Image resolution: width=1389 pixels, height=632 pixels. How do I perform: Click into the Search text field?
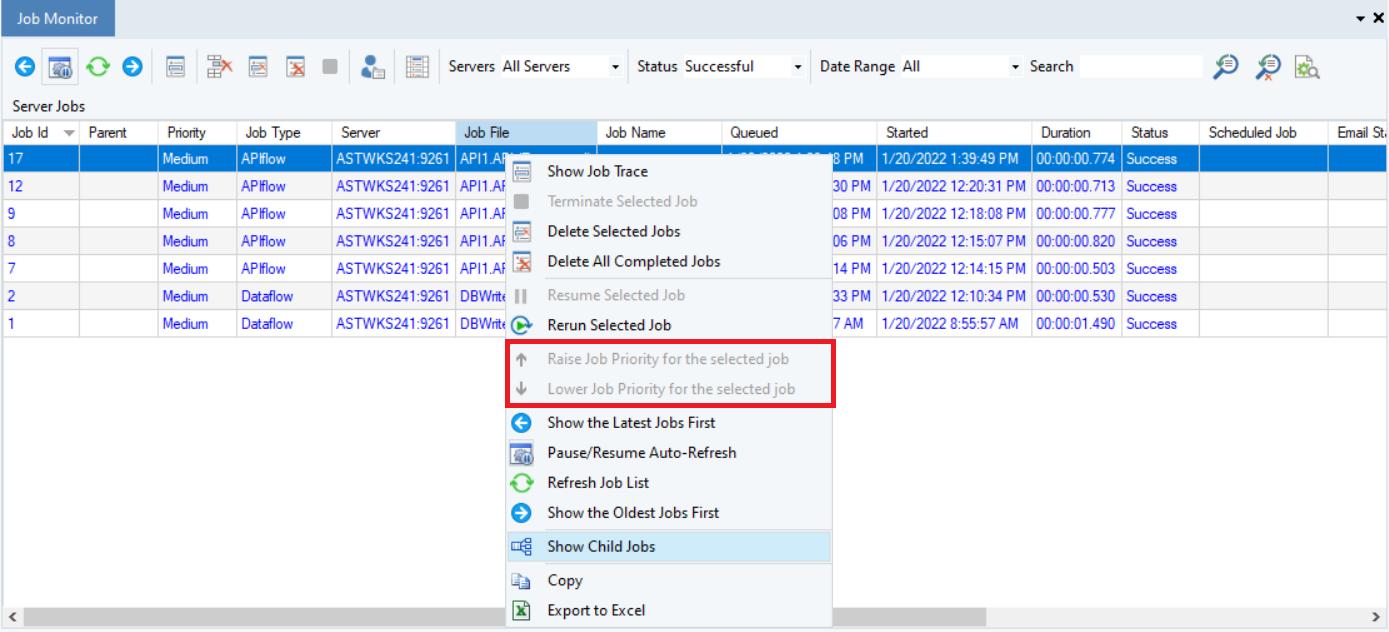point(1140,67)
